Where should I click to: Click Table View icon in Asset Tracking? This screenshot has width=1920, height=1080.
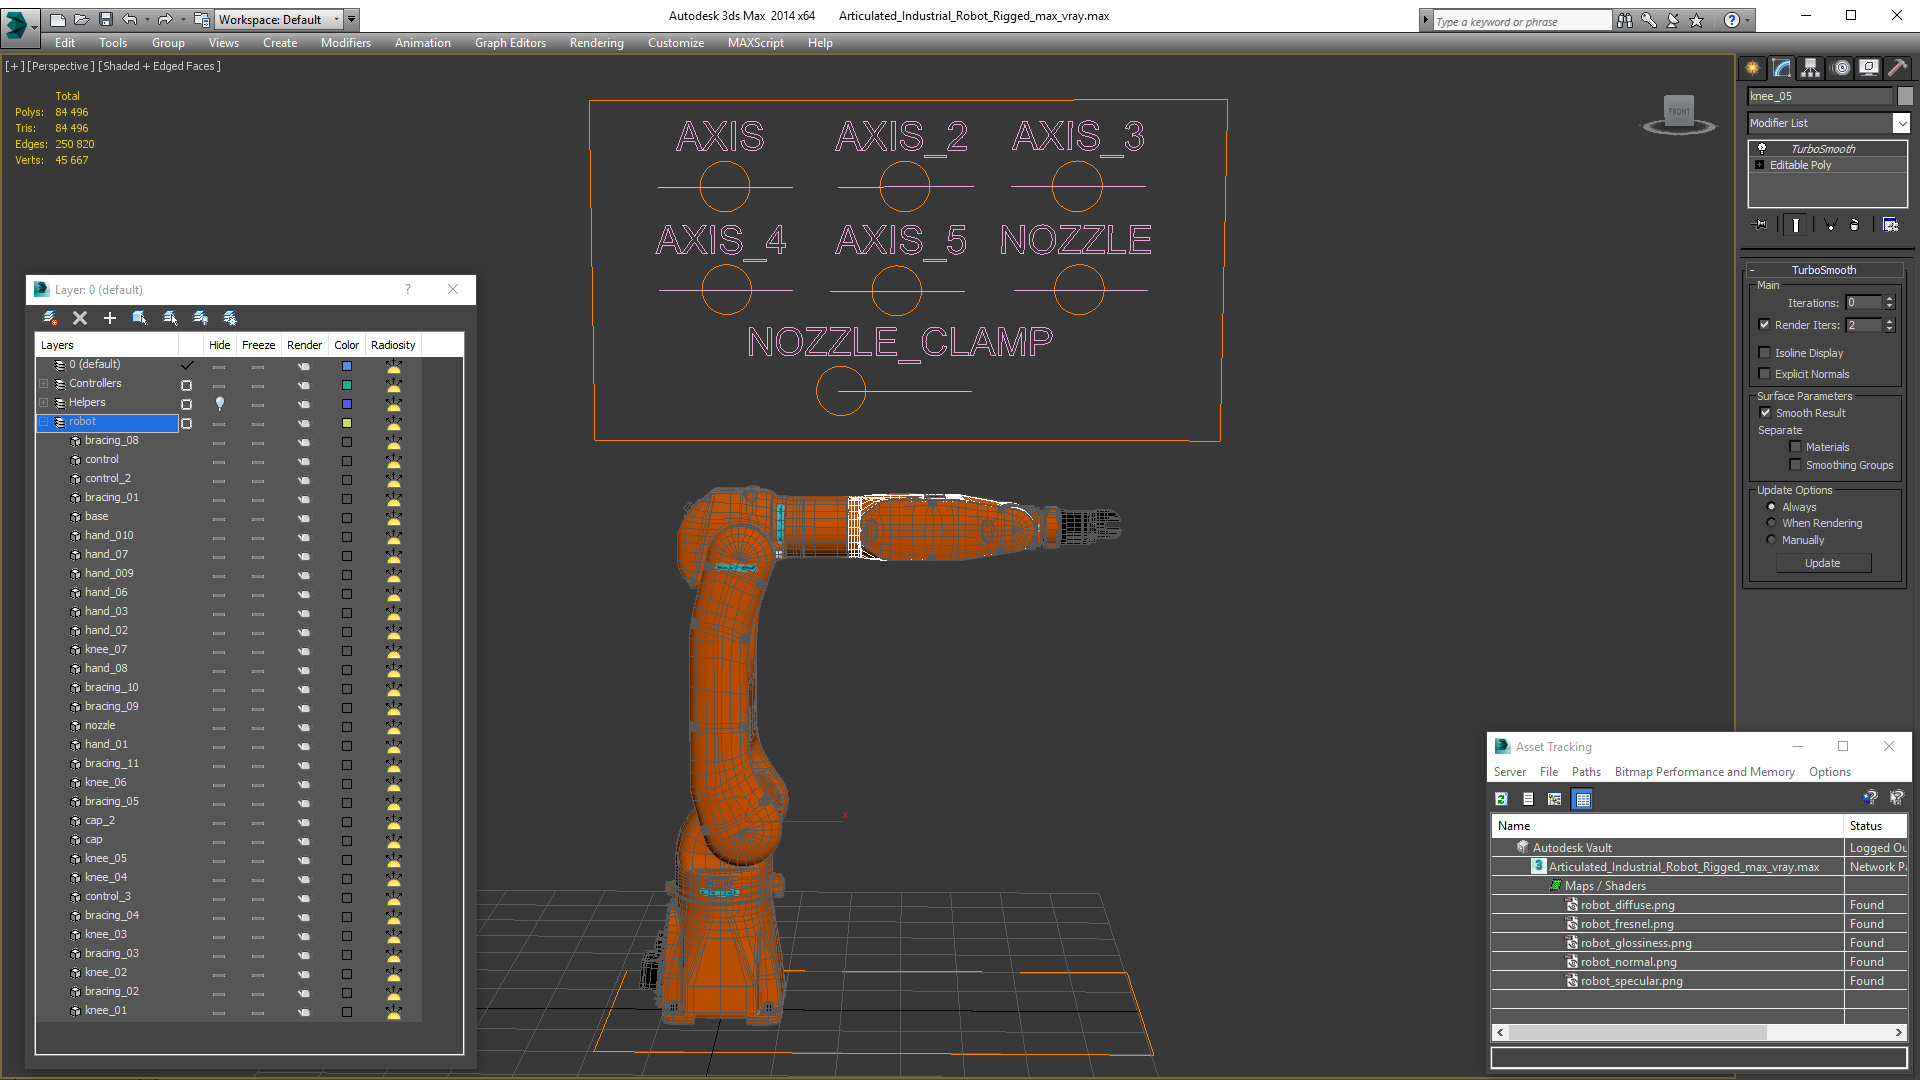tap(1582, 799)
